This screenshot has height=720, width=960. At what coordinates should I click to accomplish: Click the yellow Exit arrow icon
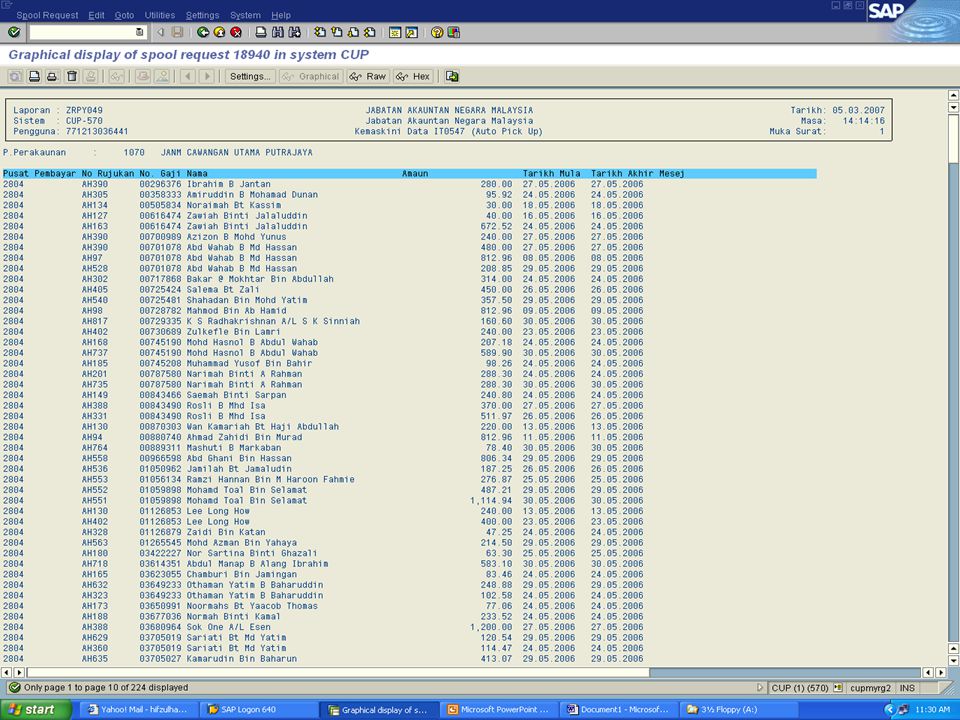tap(219, 32)
